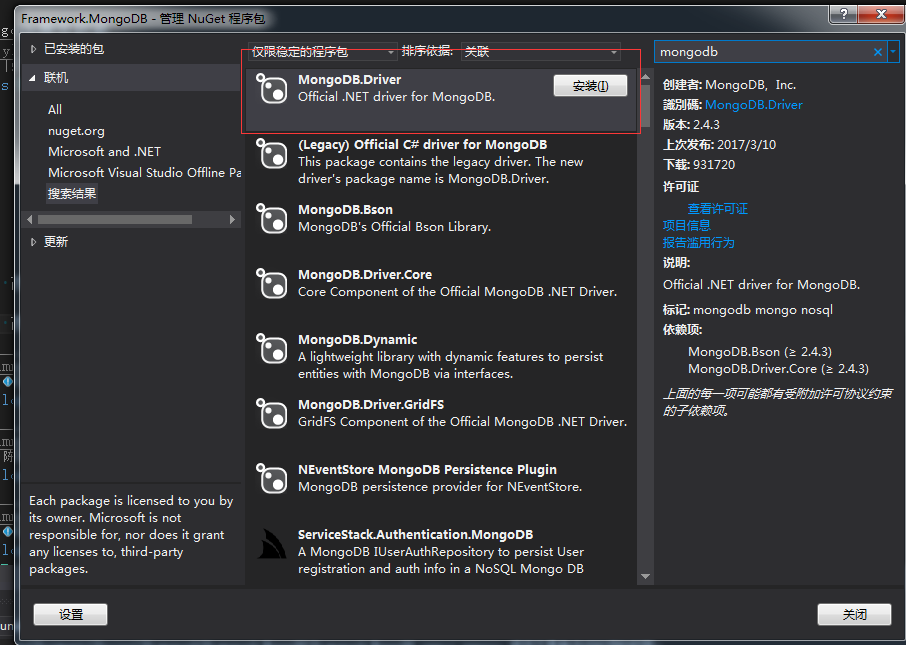Clear the mongodb search text with X
Image resolution: width=906 pixels, height=645 pixels.
click(878, 52)
